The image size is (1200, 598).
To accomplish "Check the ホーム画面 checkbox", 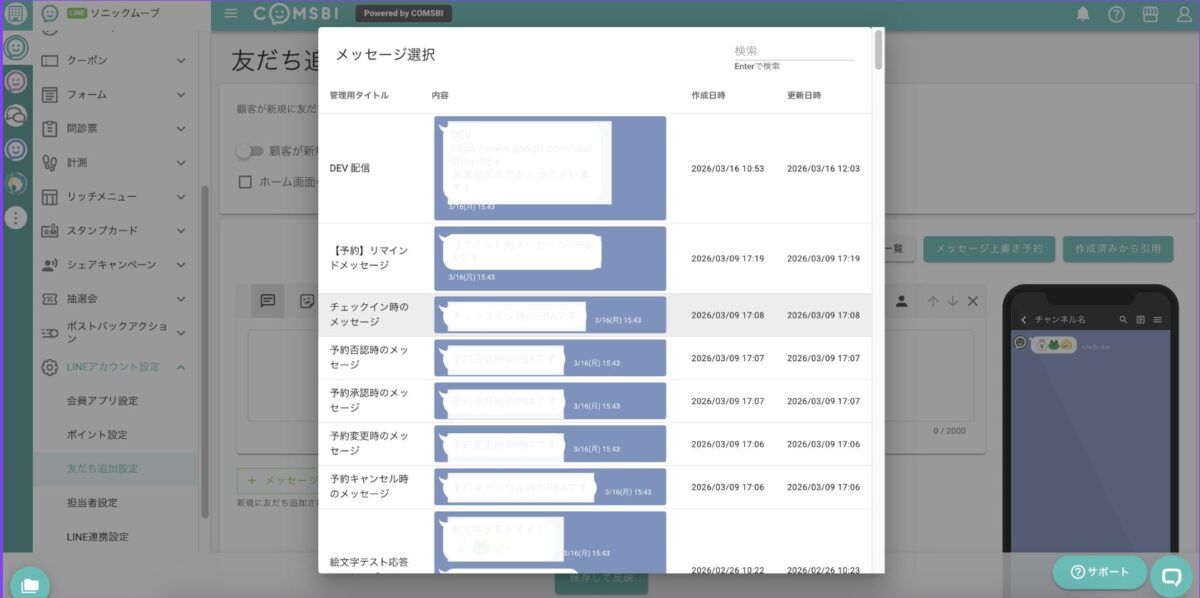I will click(245, 182).
